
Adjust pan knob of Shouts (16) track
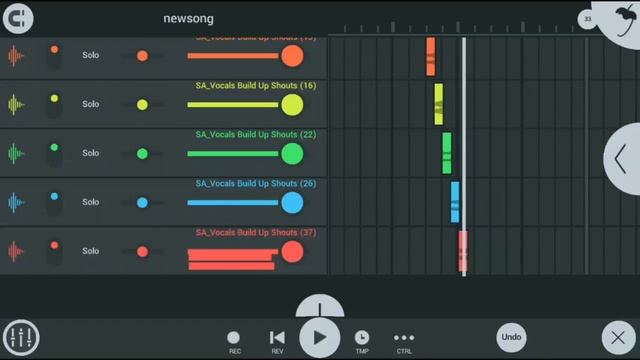coord(142,104)
